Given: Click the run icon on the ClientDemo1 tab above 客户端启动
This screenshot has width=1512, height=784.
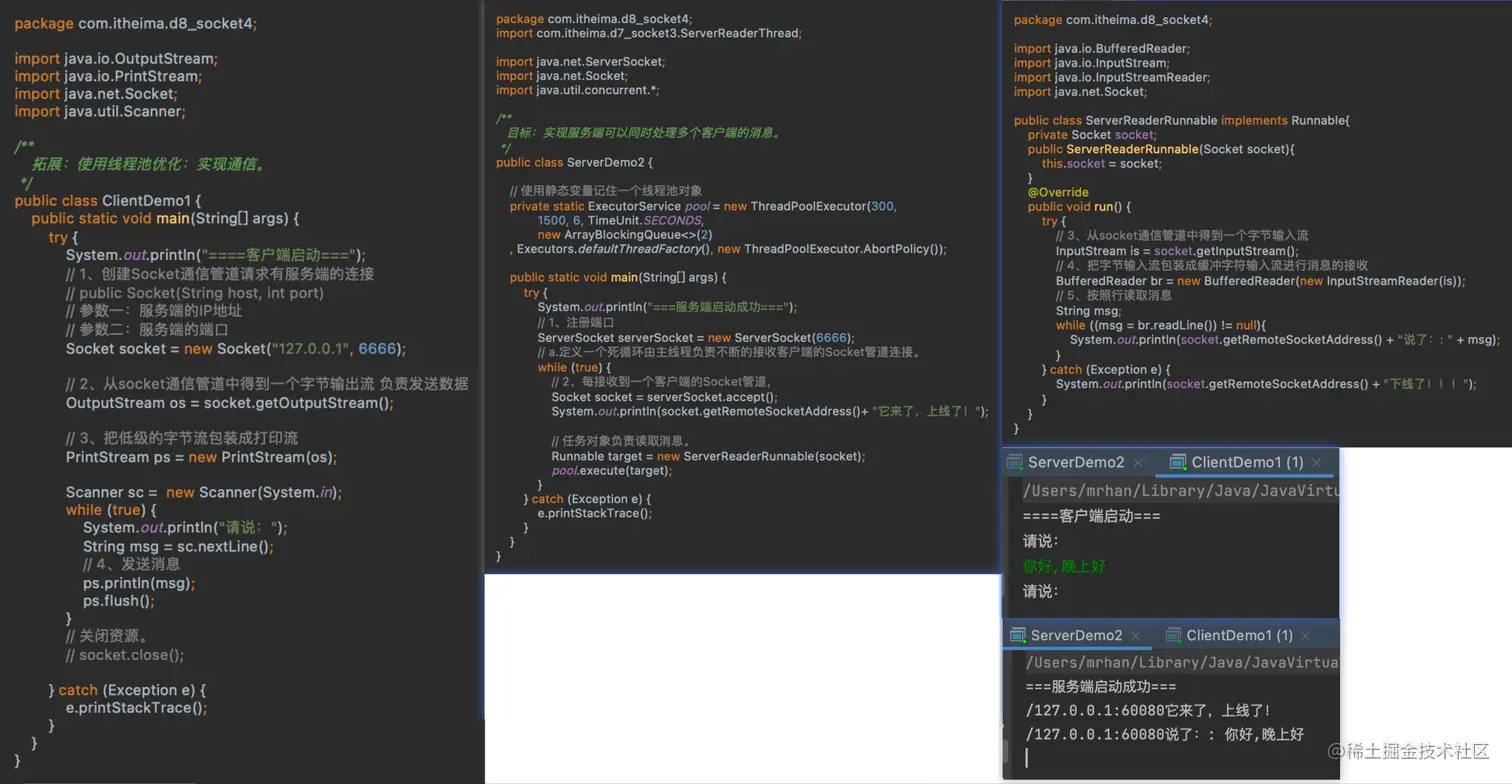Looking at the screenshot, I should point(1178,462).
